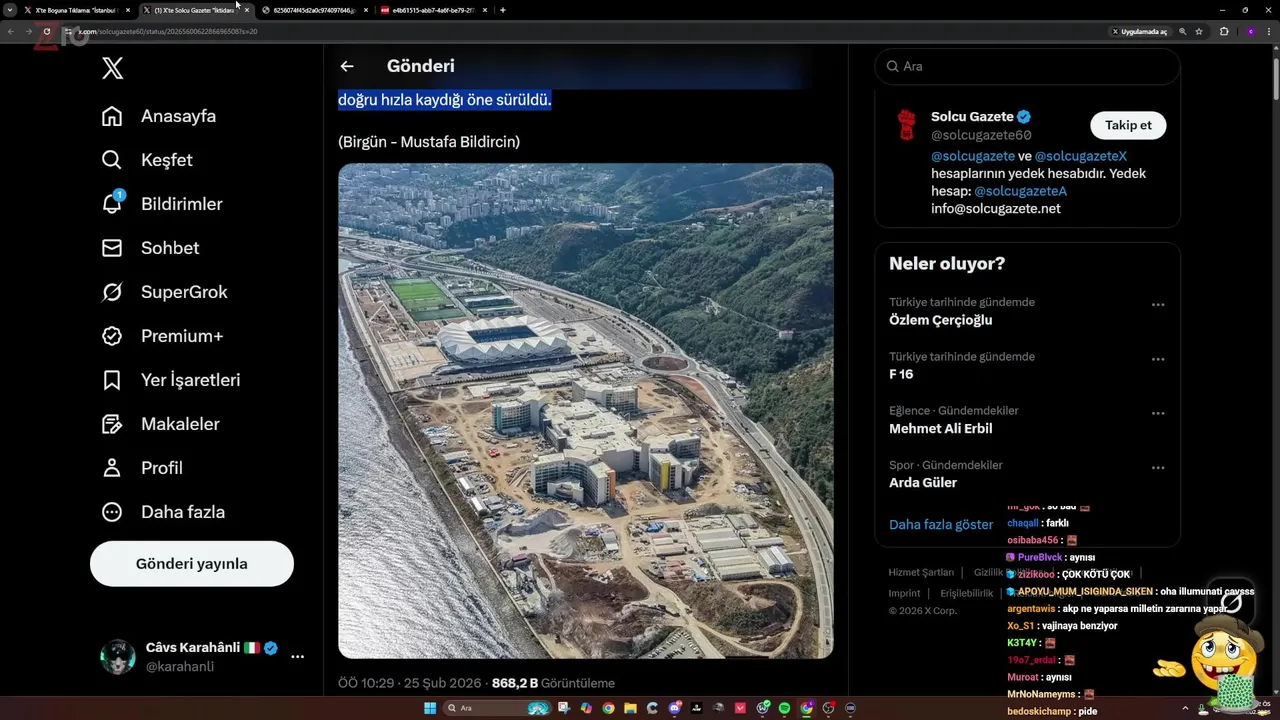Click the X logo in the sidebar
This screenshot has height=720, width=1280.
pos(113,68)
